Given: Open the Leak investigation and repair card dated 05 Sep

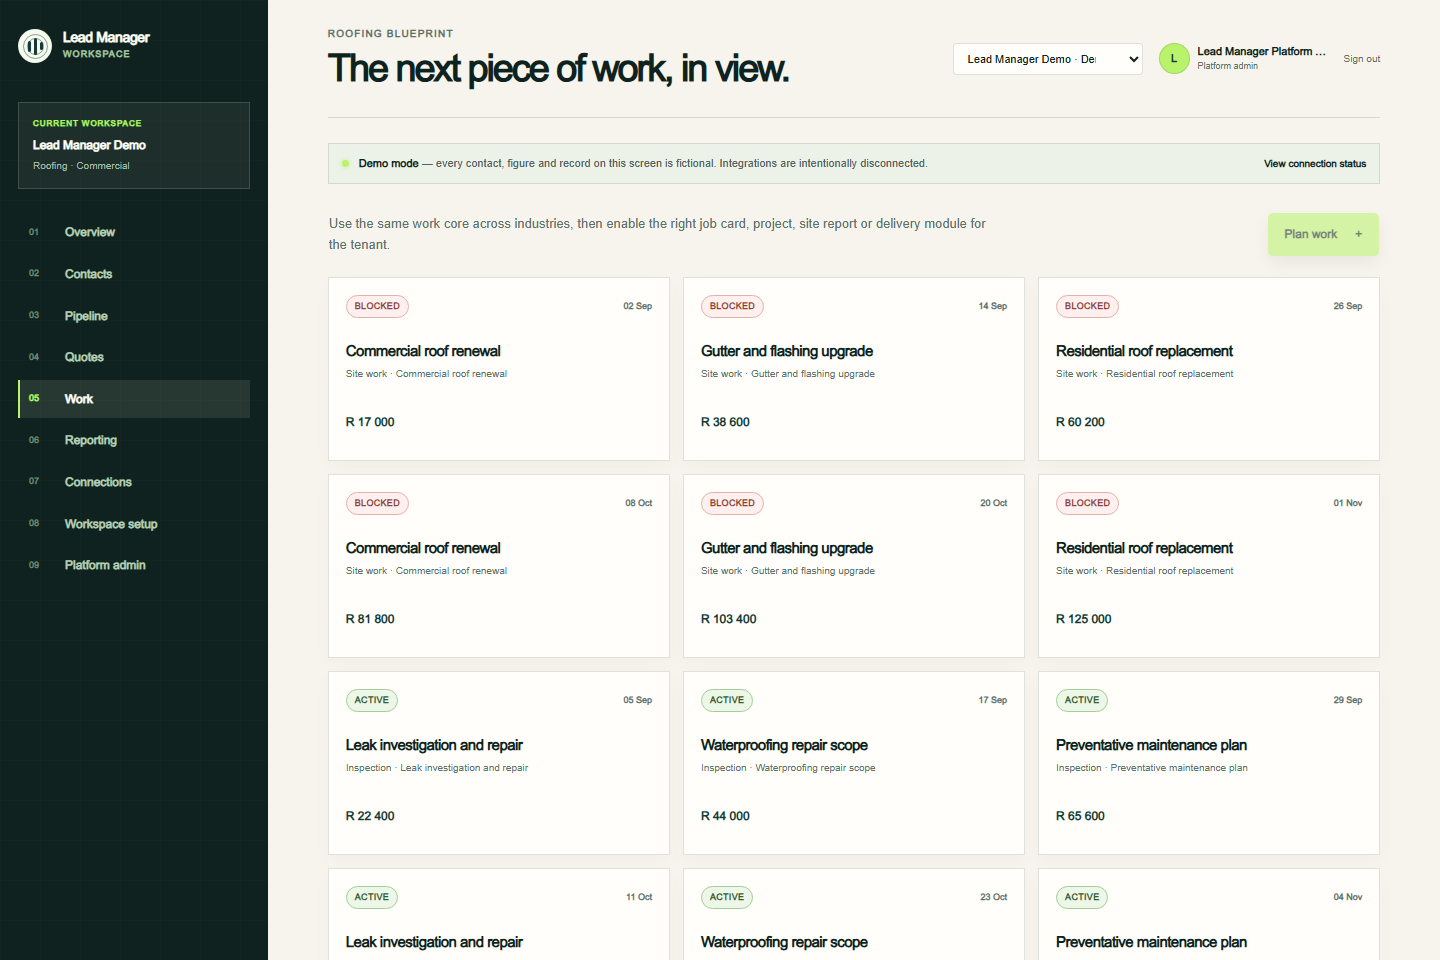Looking at the screenshot, I should (x=499, y=763).
